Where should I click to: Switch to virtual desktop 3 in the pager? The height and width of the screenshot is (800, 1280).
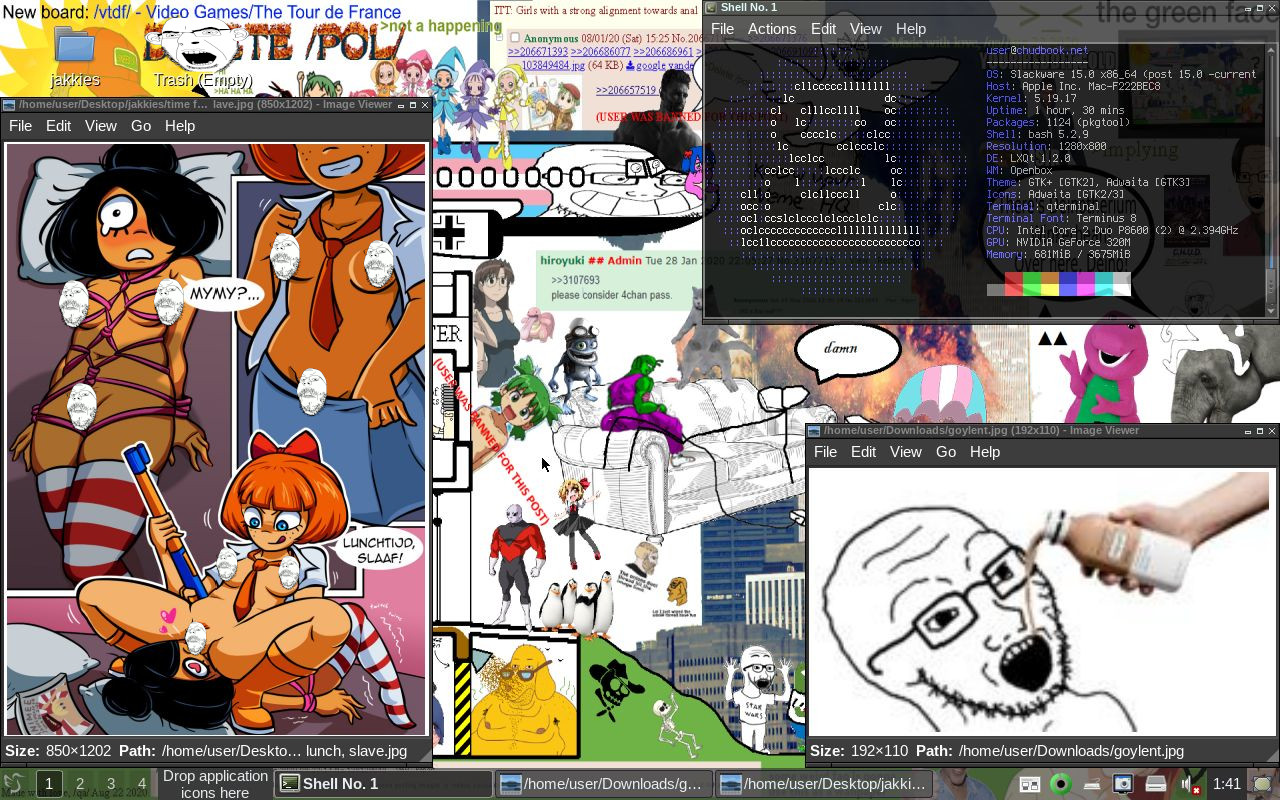(111, 784)
